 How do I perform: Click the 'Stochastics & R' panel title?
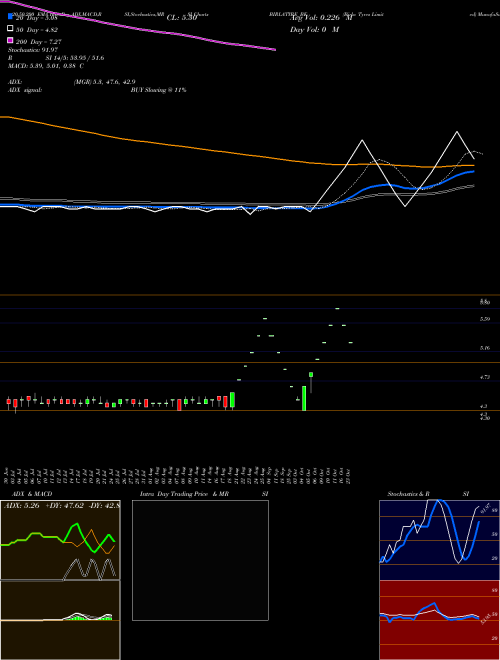tap(408, 494)
